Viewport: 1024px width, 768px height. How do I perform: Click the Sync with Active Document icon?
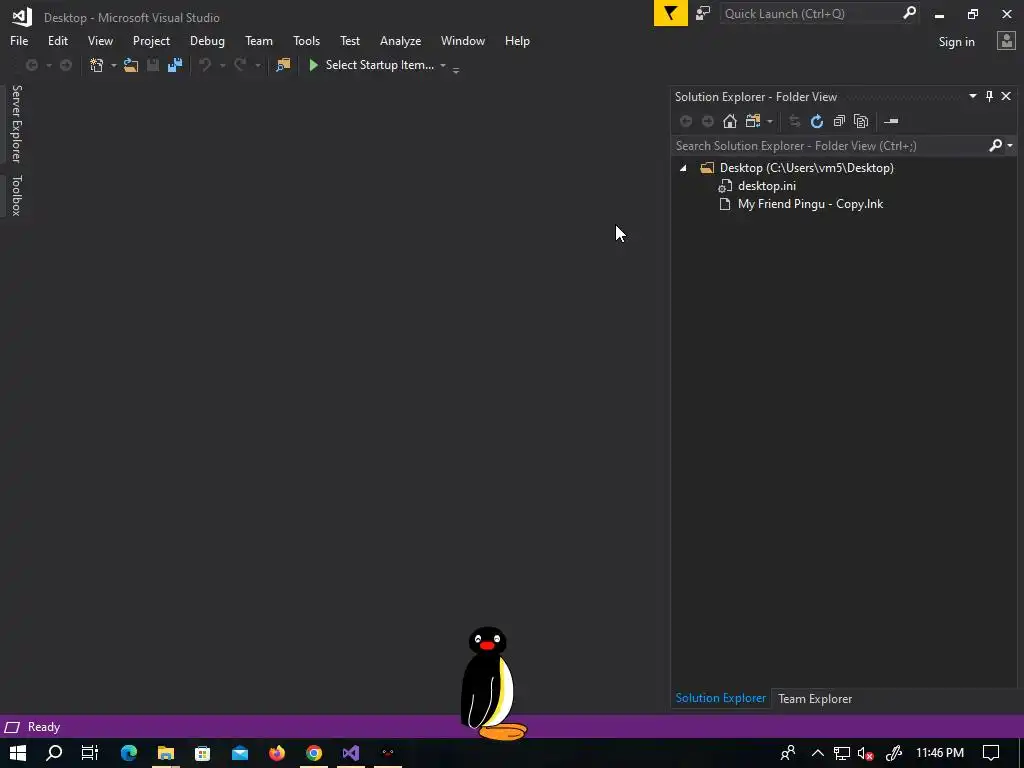(x=794, y=121)
